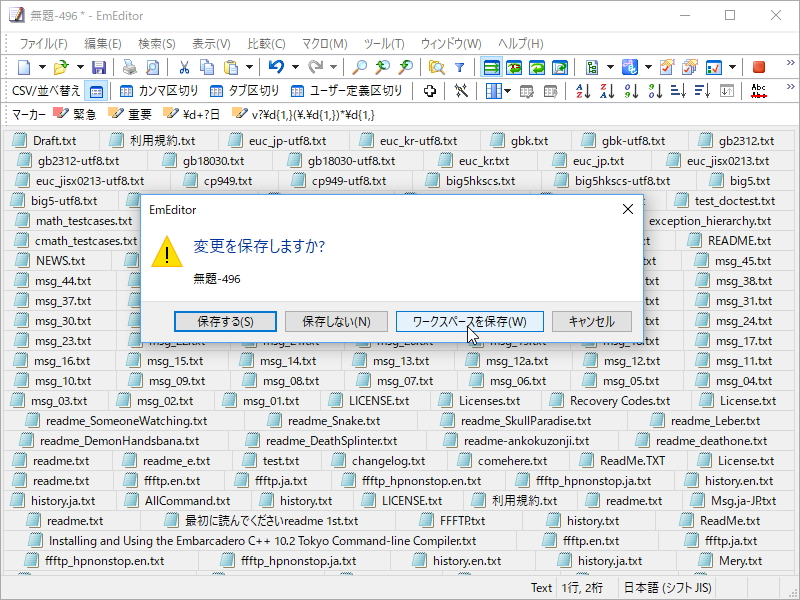Click the Sort Z to A icon
800x600 pixels.
pyautogui.click(x=607, y=91)
